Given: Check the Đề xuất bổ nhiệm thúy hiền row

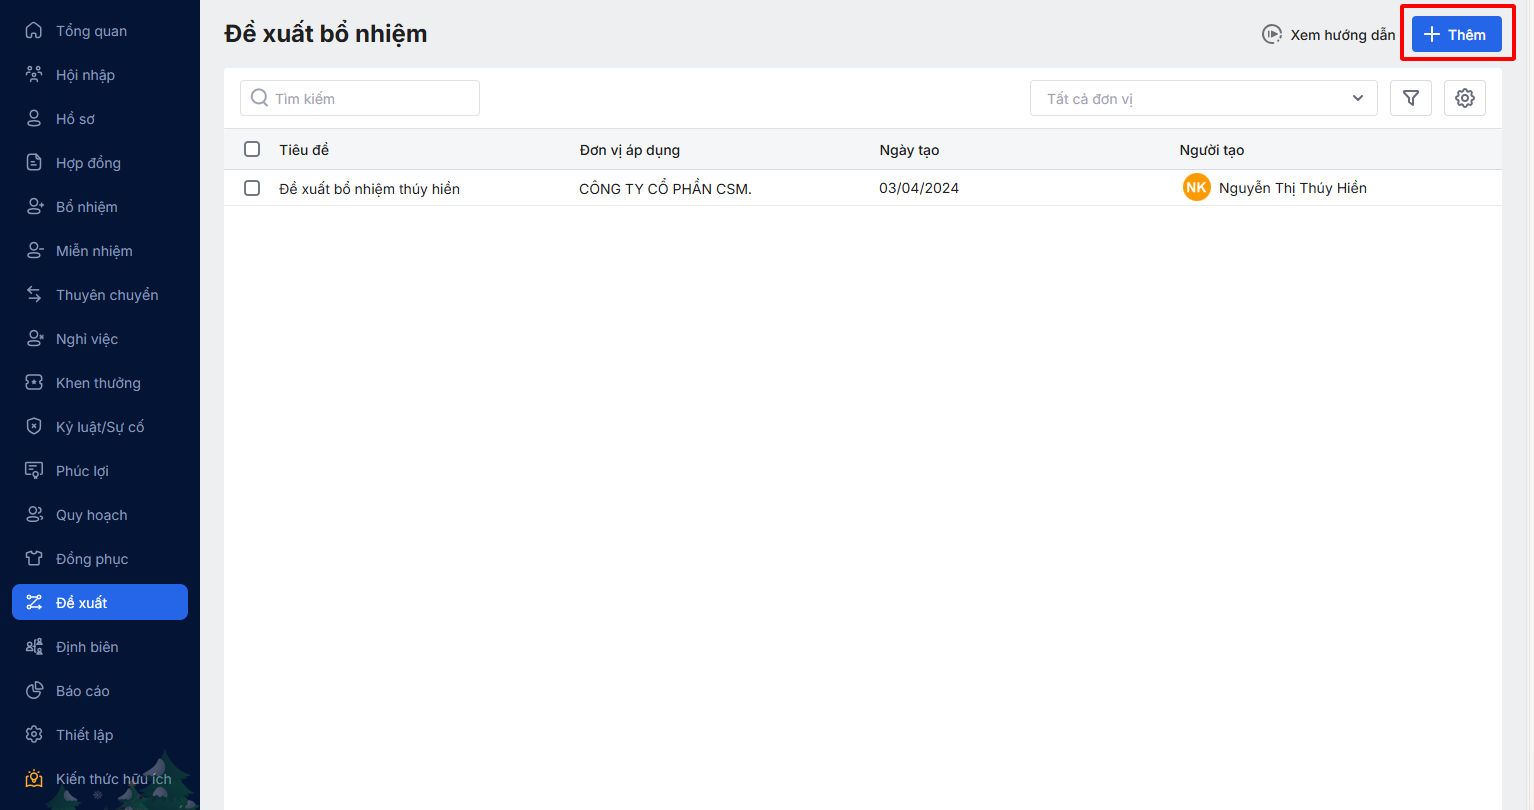Looking at the screenshot, I should 252,188.
